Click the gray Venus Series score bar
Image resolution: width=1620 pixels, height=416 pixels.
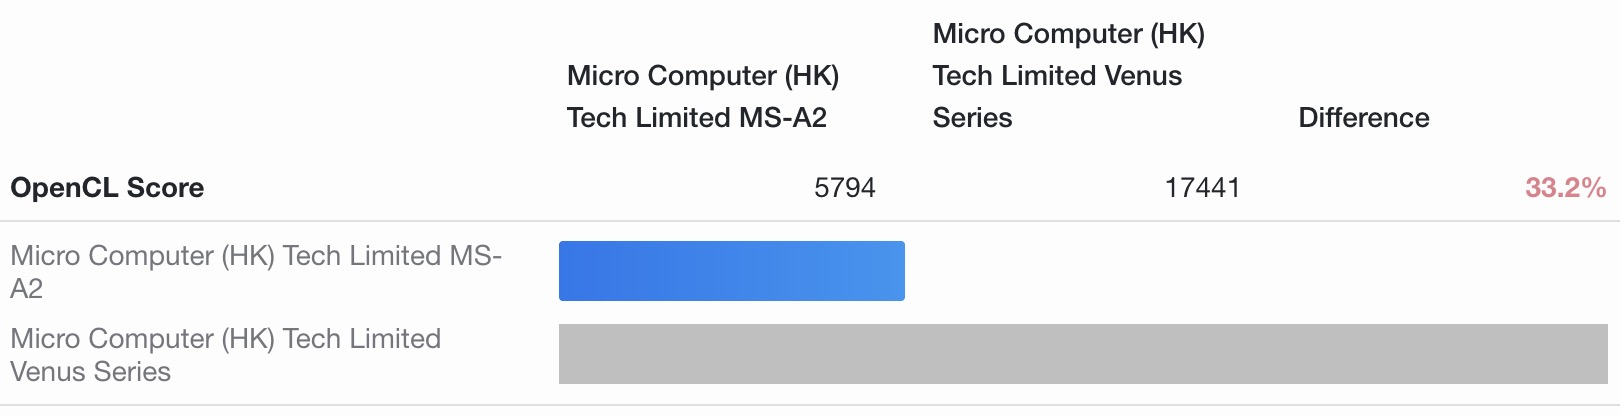1082,354
